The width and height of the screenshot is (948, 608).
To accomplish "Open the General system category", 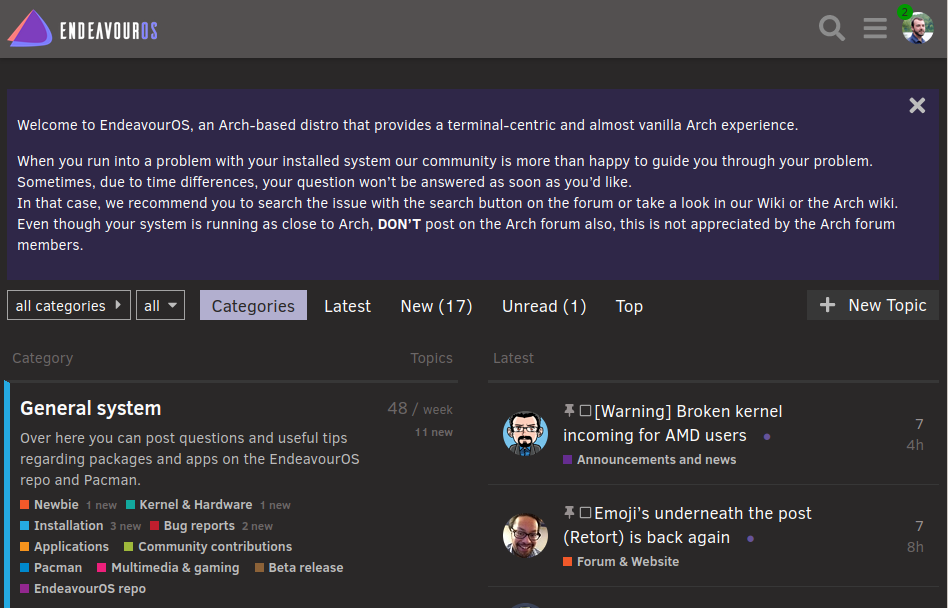I will click(x=91, y=409).
